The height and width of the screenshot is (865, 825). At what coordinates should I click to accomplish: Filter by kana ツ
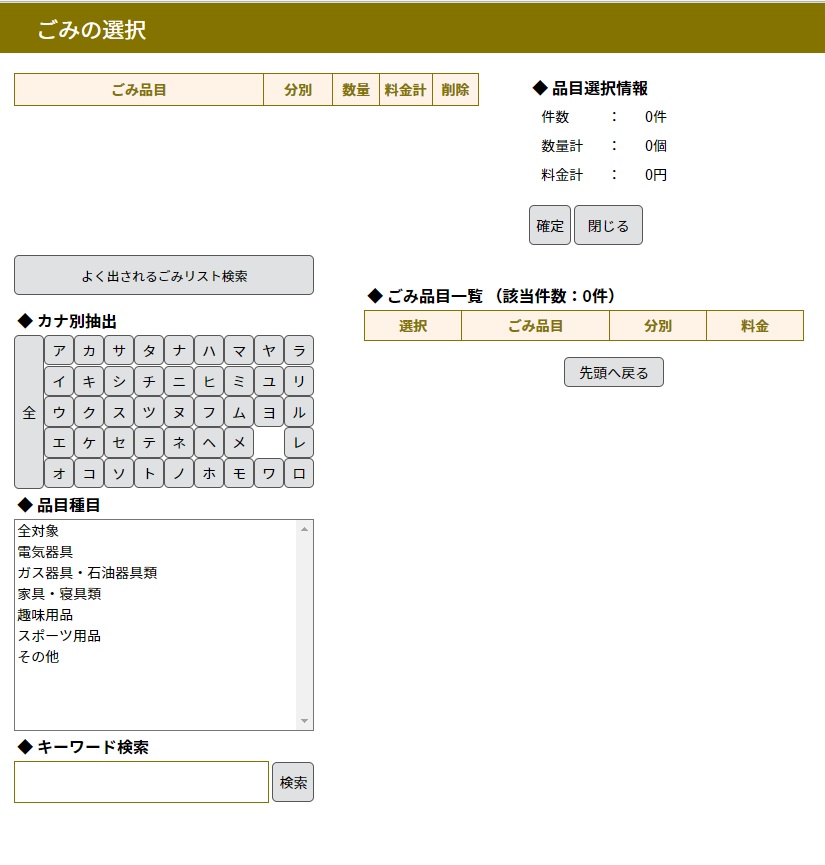point(149,412)
